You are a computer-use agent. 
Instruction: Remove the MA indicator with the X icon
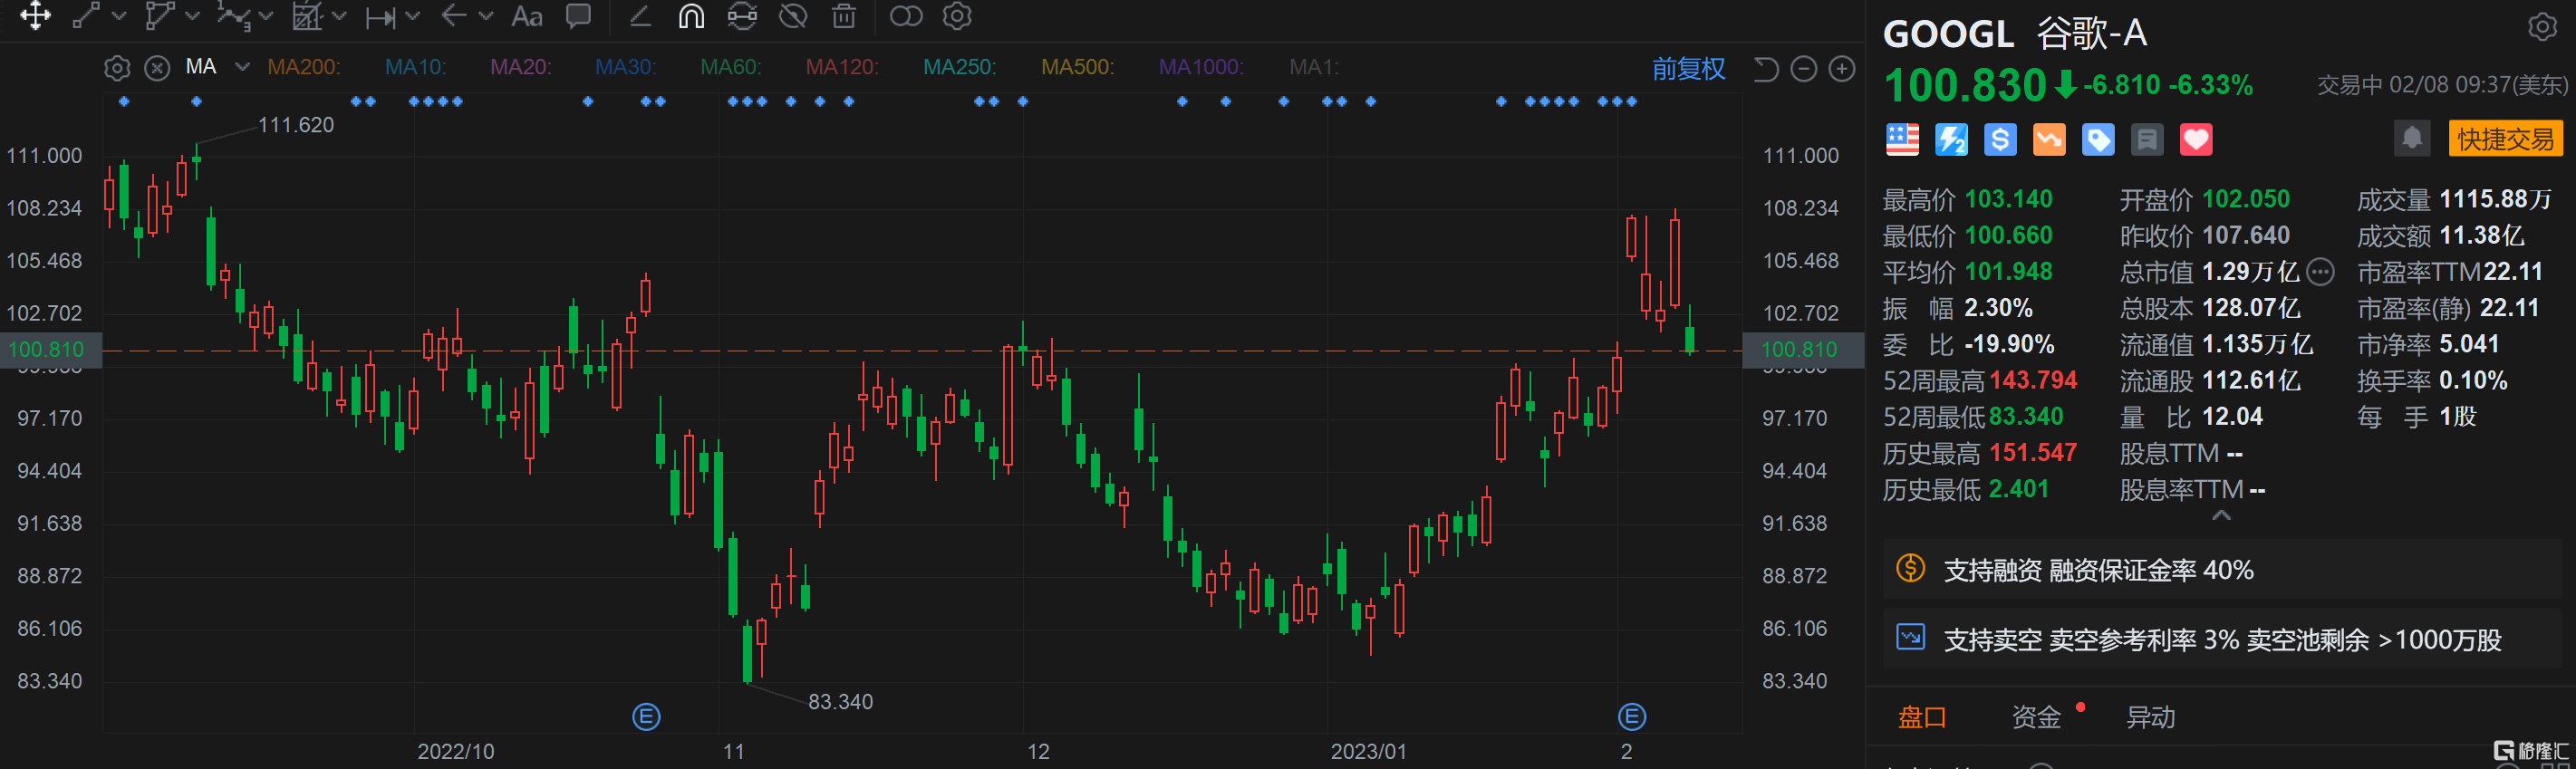(157, 68)
